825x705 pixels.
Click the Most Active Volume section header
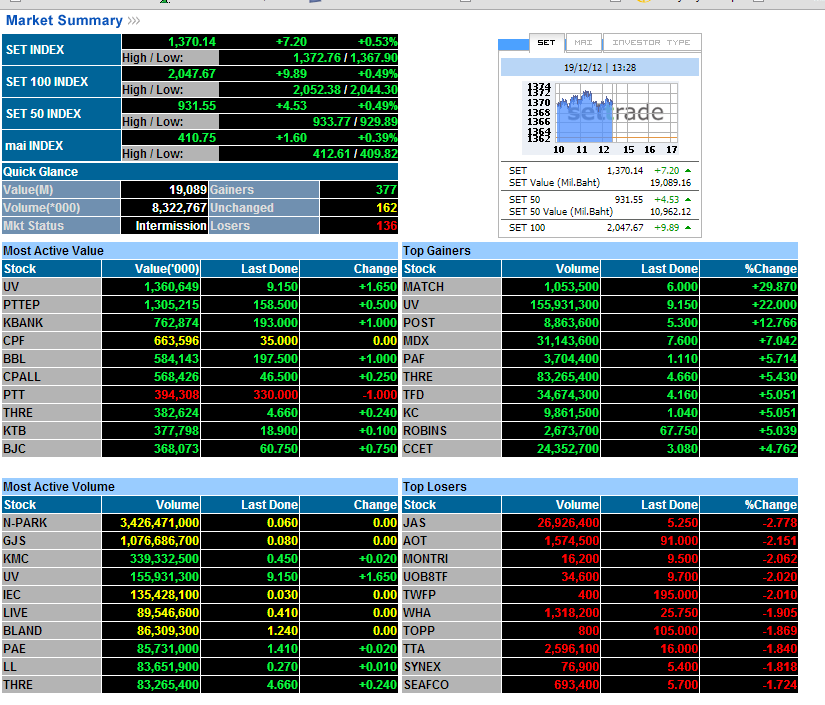pos(200,487)
